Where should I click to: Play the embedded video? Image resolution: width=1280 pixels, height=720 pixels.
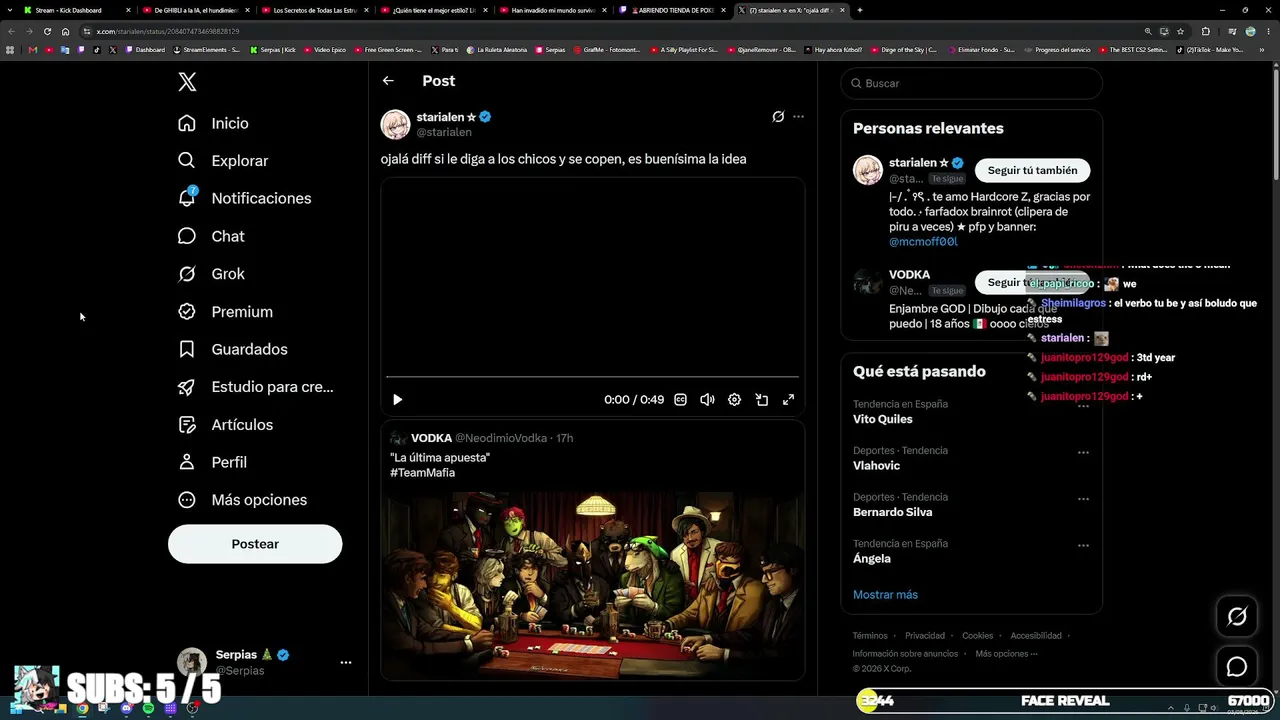[x=397, y=400]
